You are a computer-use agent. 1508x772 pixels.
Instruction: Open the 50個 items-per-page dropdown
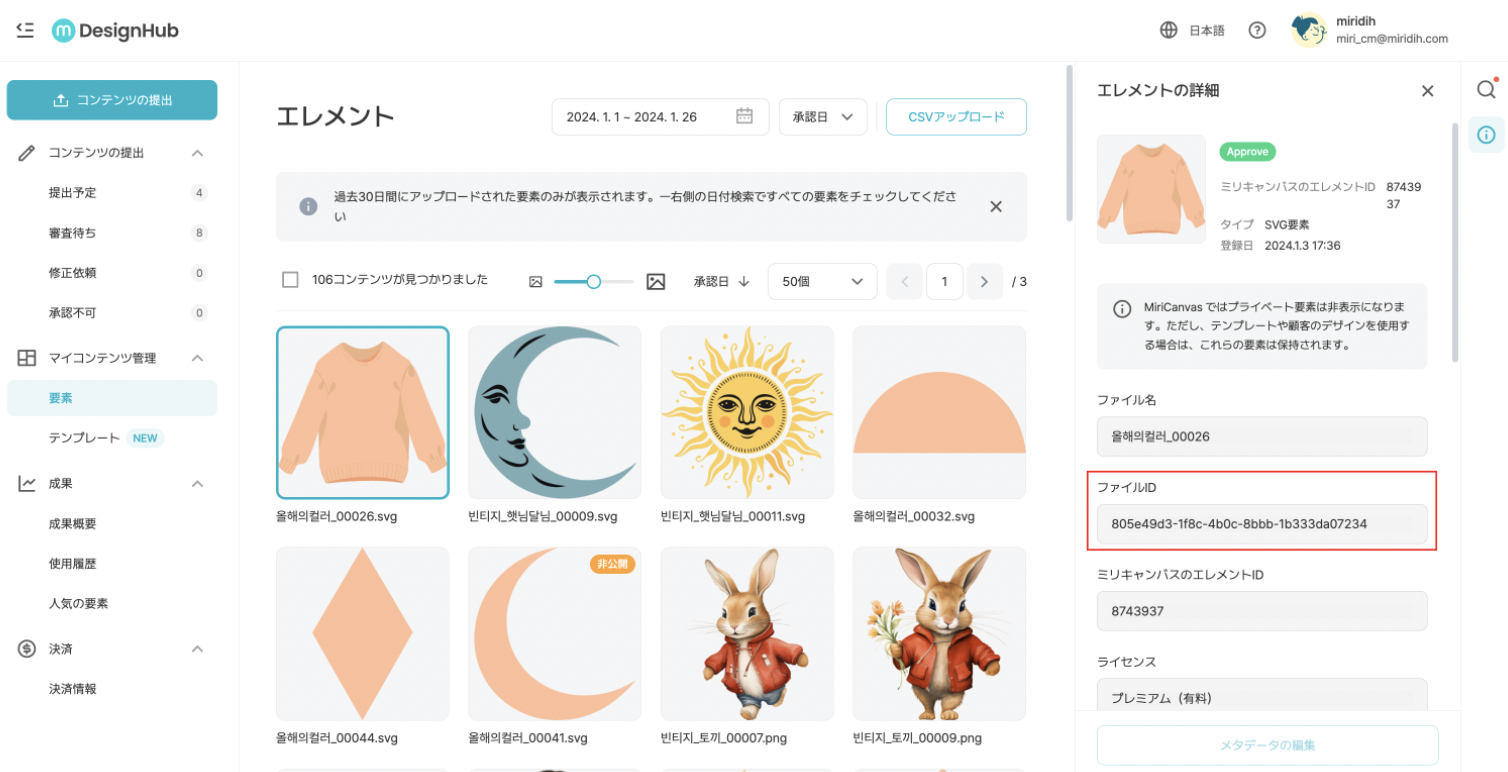coord(821,282)
